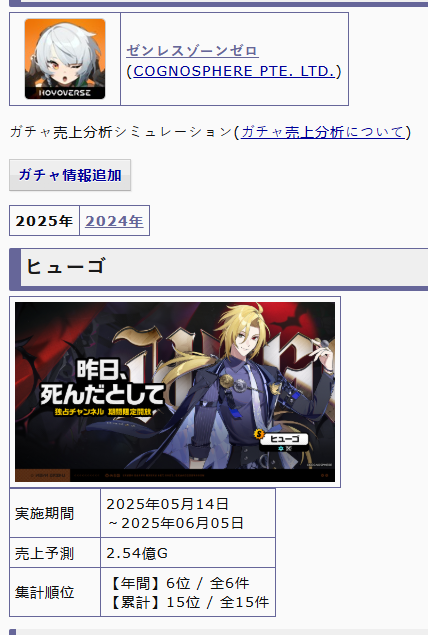Click the 昨日、死んだとして banner title text
Viewport: 428px width, 635px height.
(102, 383)
